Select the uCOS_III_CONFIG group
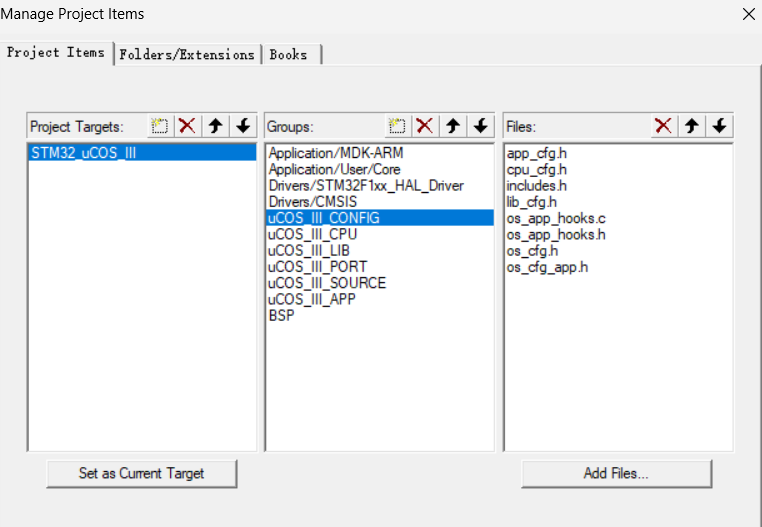762x527 pixels. click(380, 218)
